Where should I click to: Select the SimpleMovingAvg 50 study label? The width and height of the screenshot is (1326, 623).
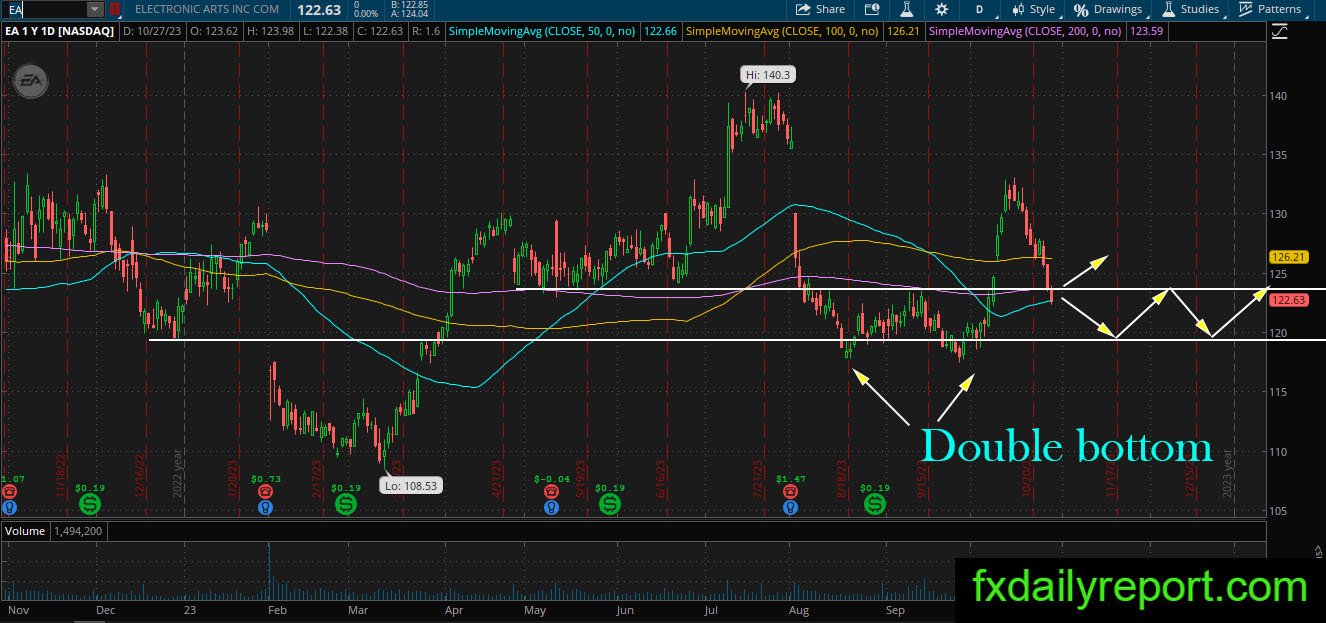(x=544, y=31)
